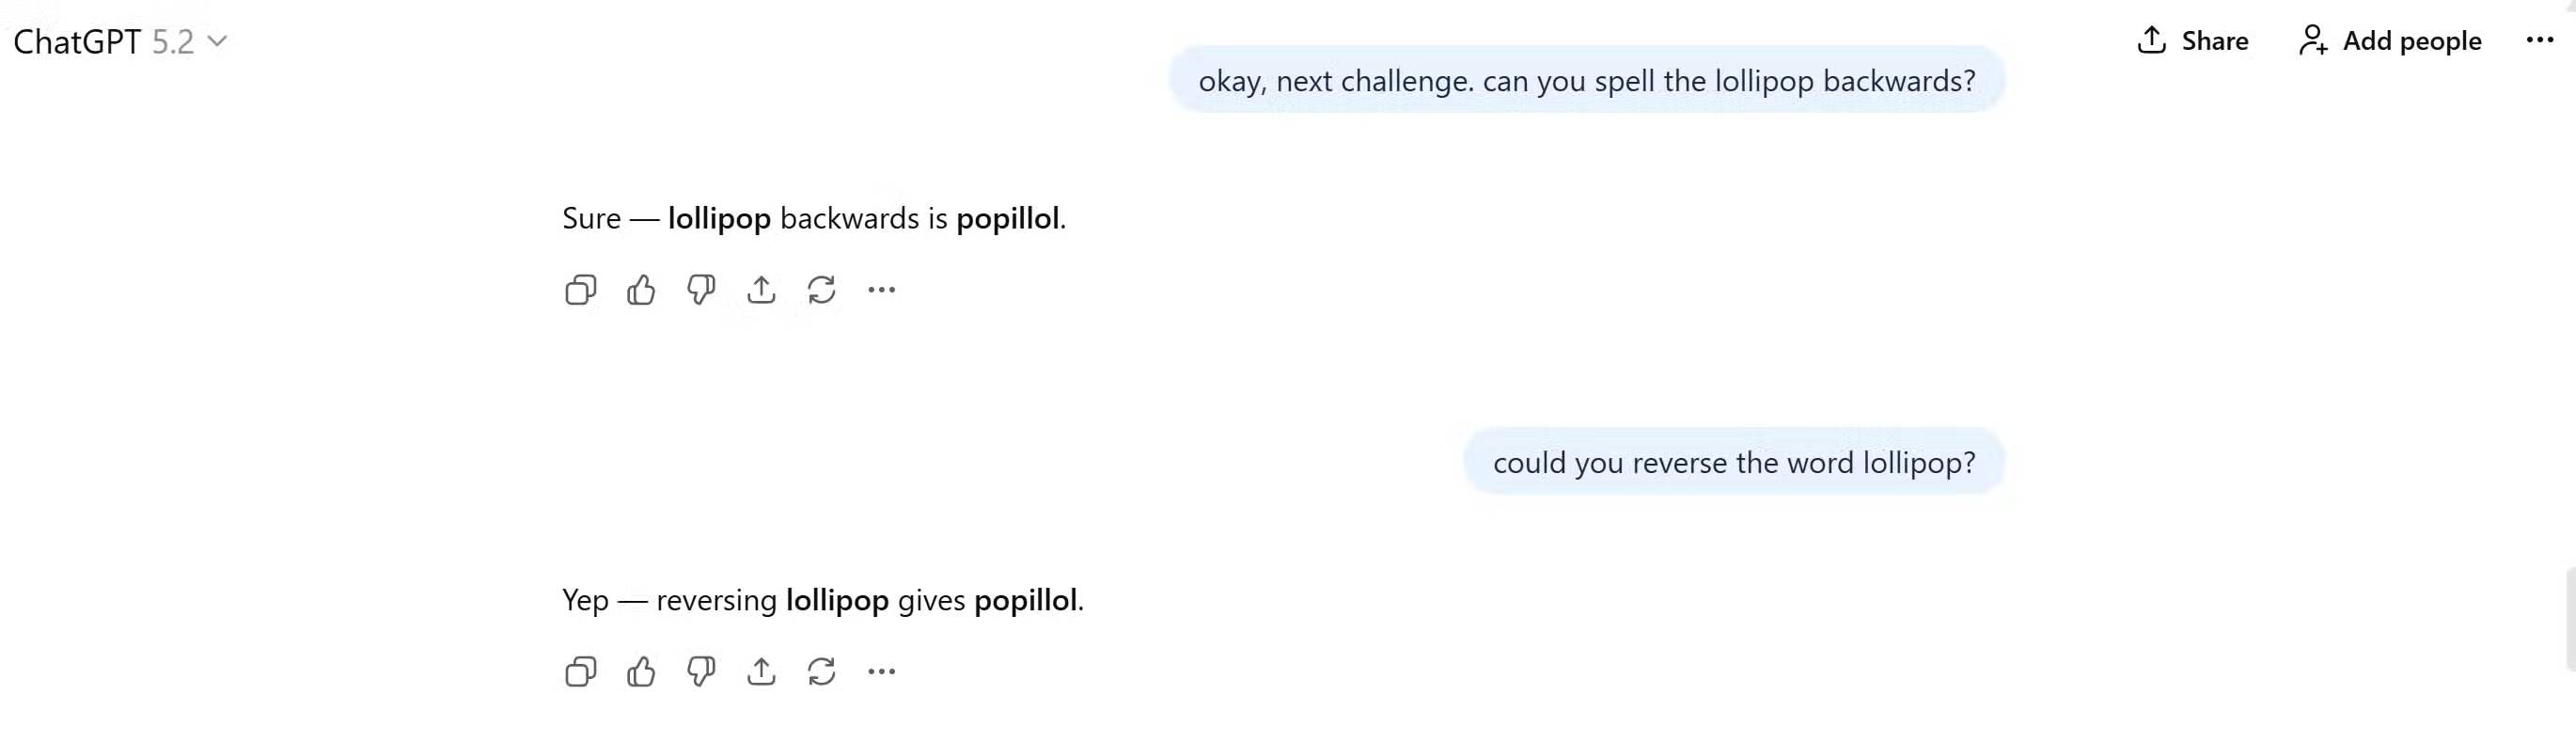Thumbs up the first lollipop response
The height and width of the screenshot is (742, 2576).
641,290
